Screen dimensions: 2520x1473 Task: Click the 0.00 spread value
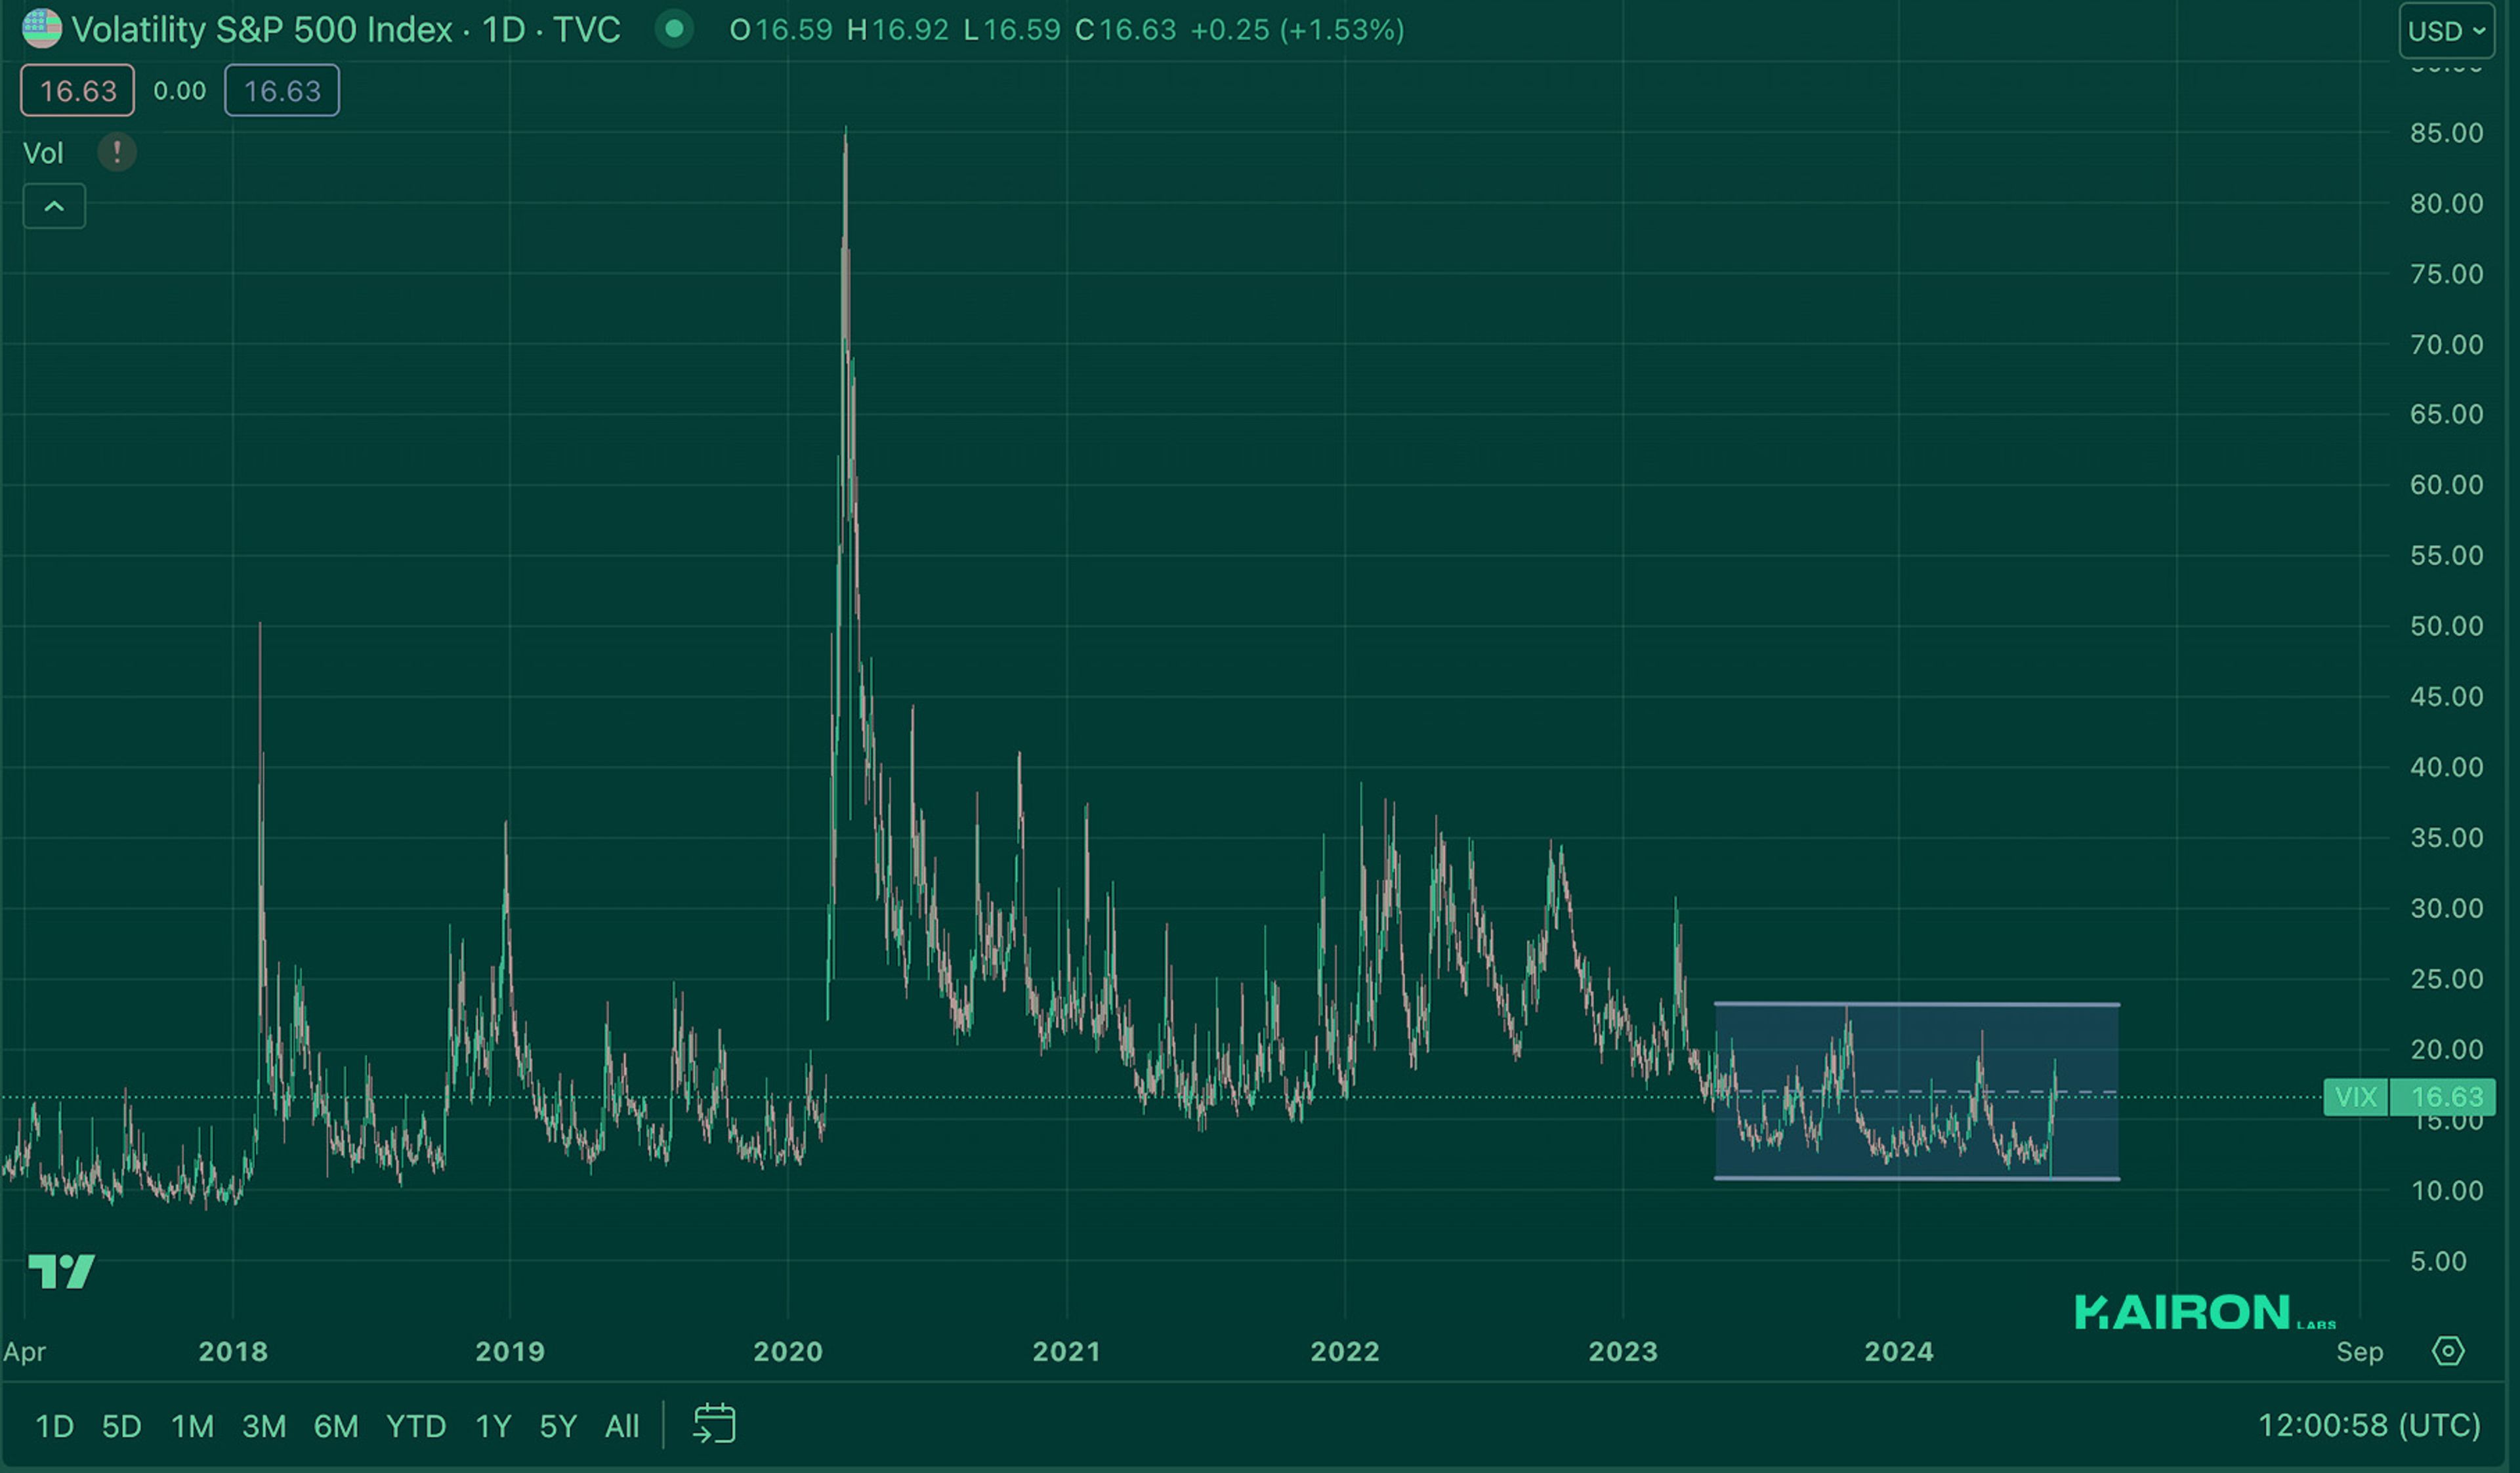[180, 91]
